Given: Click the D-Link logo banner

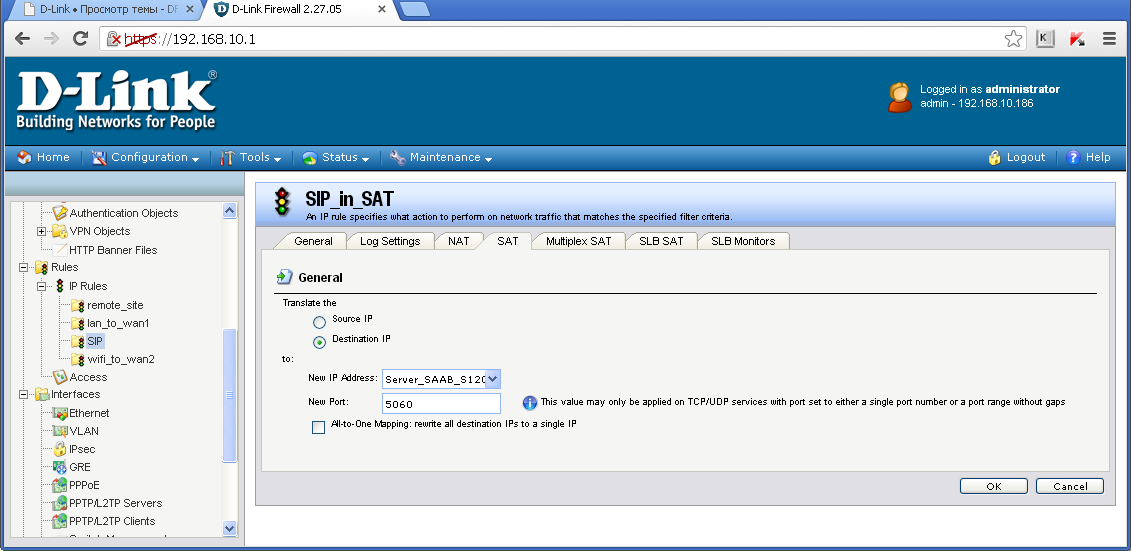Looking at the screenshot, I should point(116,100).
